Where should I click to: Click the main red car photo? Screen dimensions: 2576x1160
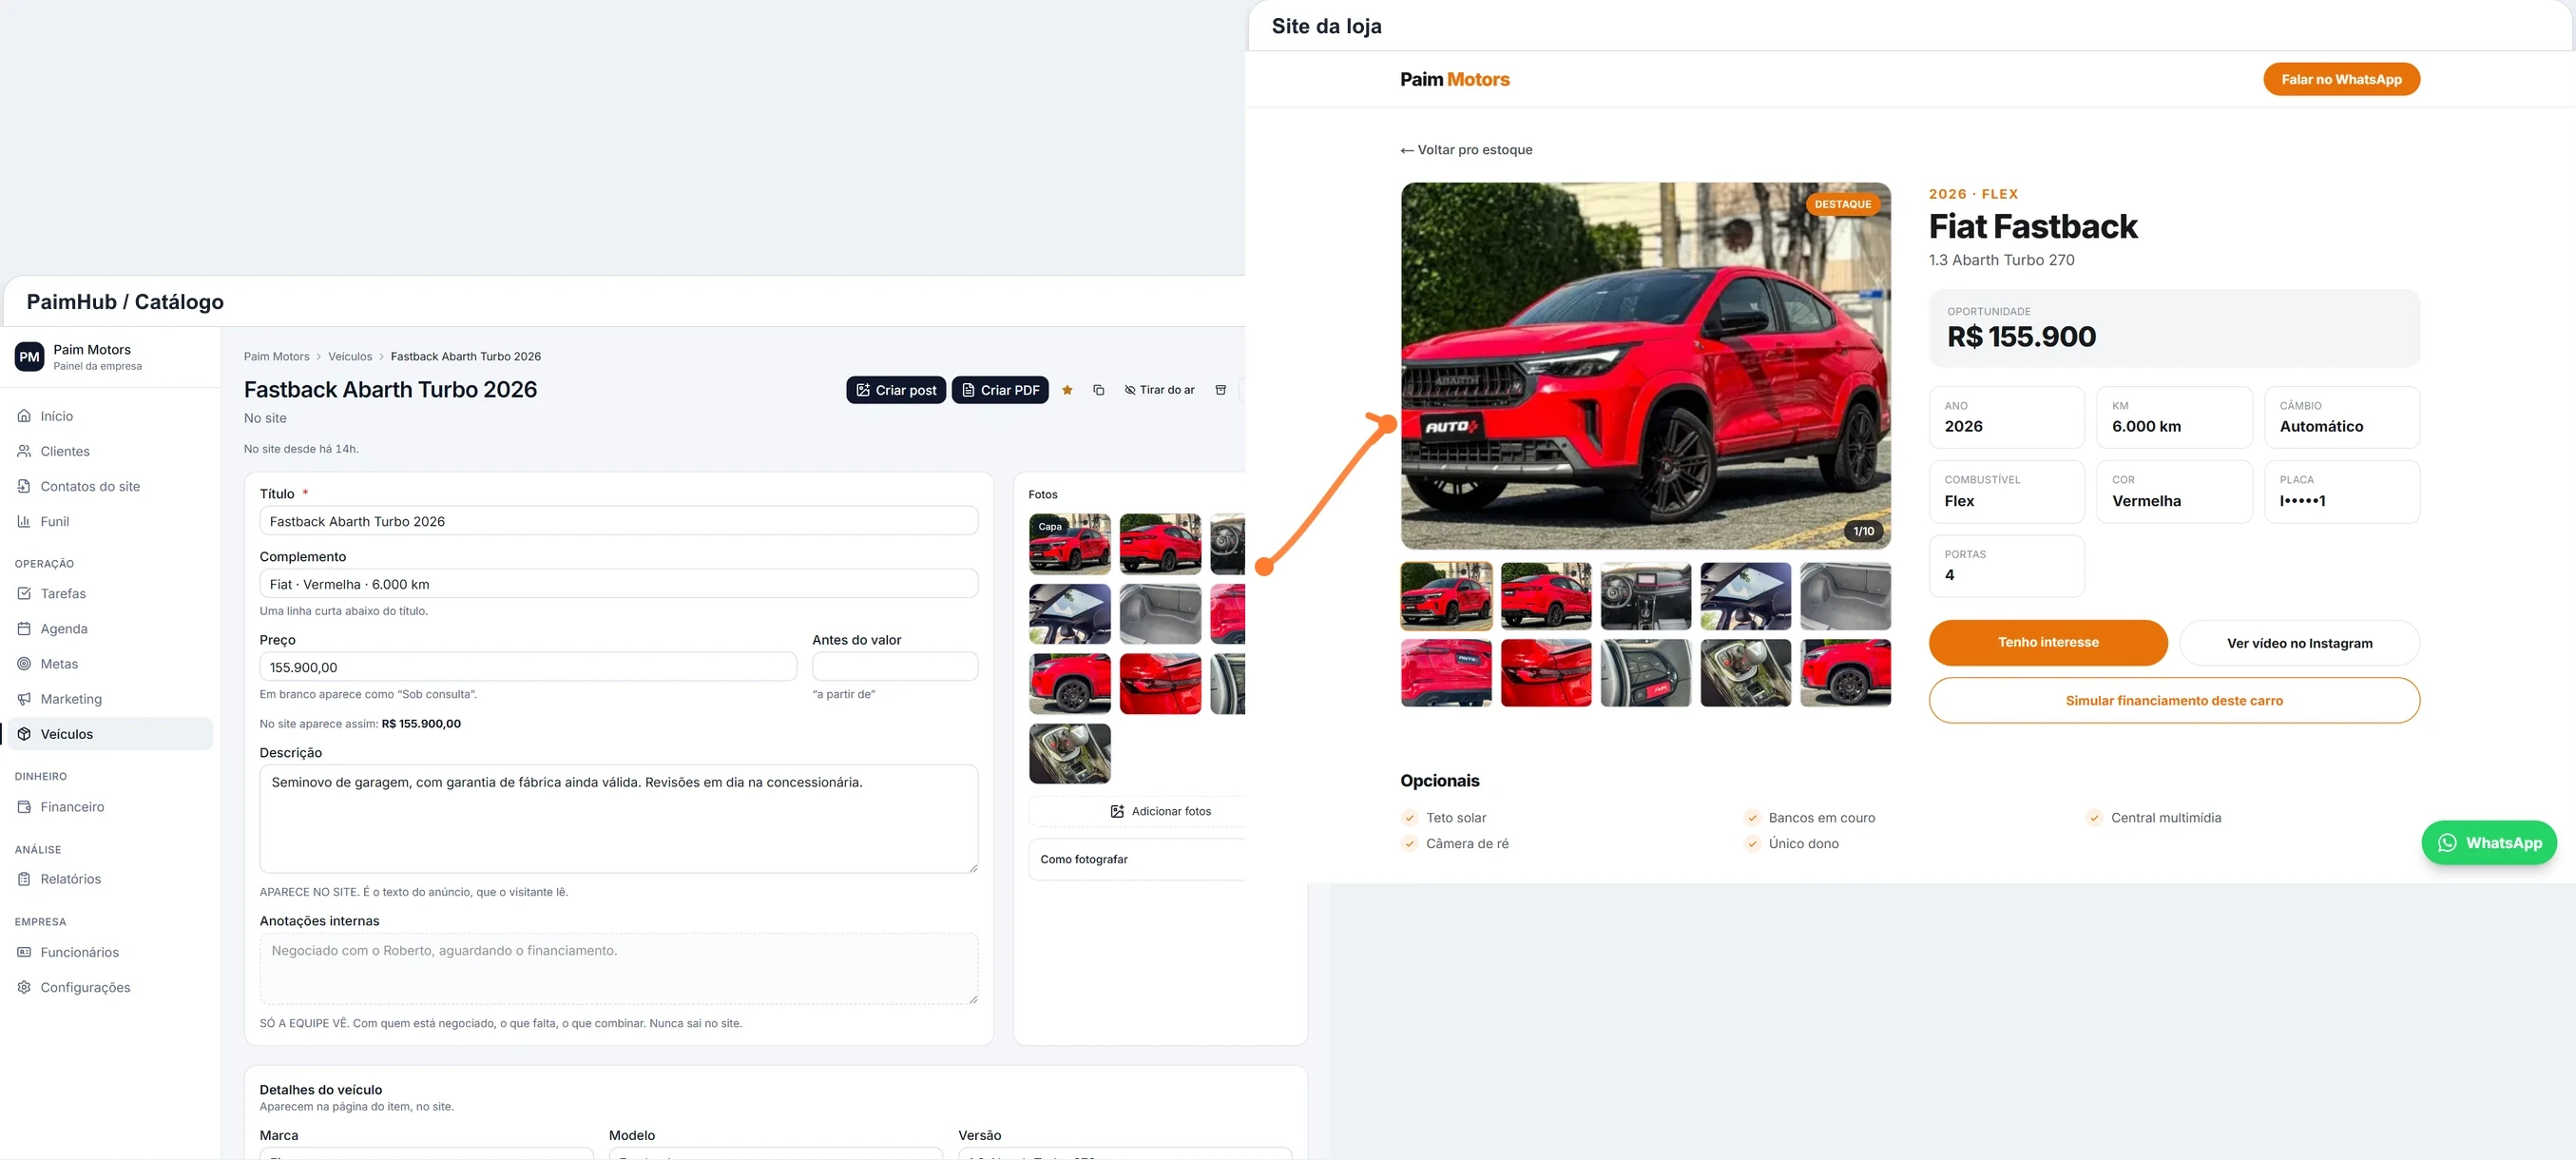pyautogui.click(x=1646, y=366)
